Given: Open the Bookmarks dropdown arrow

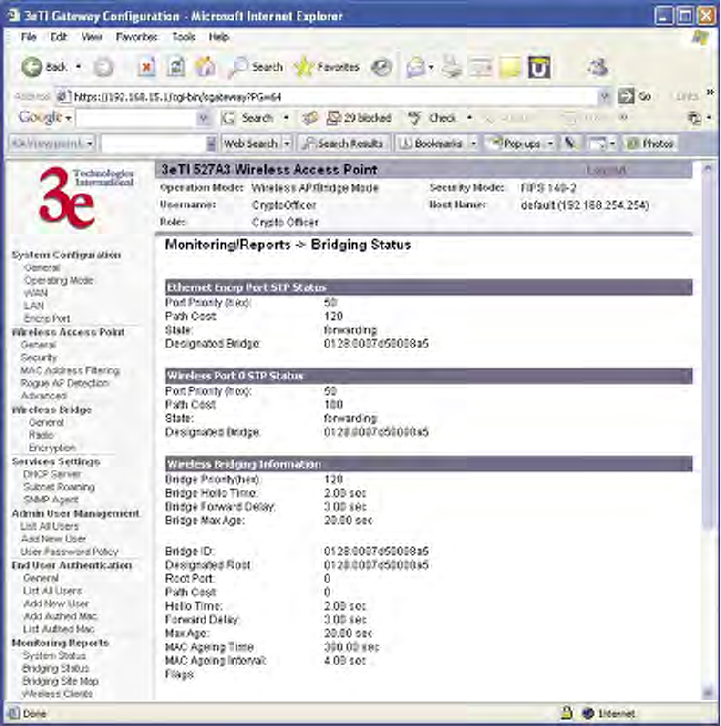Looking at the screenshot, I should (473, 144).
